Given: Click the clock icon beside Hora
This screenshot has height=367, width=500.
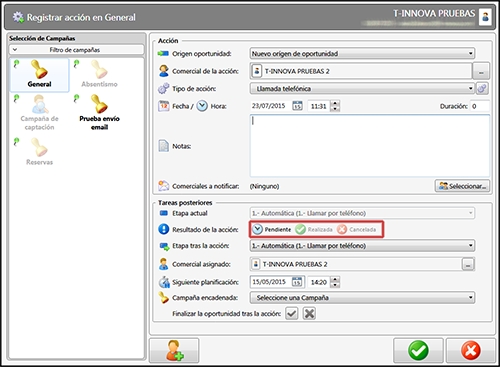Looking at the screenshot, I should [x=202, y=106].
